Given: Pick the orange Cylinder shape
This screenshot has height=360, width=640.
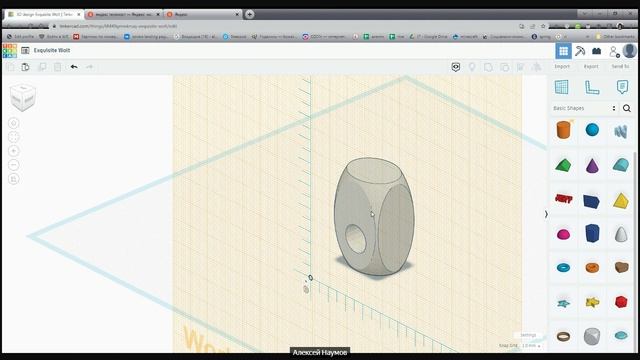Looking at the screenshot, I should (x=564, y=130).
